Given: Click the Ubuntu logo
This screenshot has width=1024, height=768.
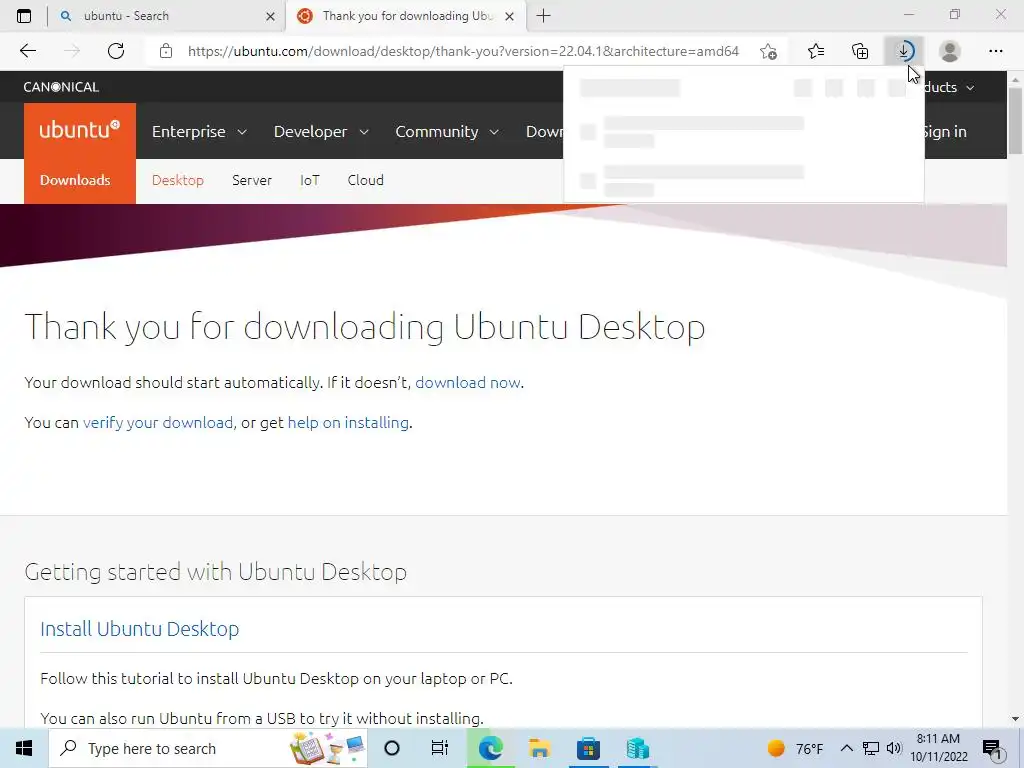Looking at the screenshot, I should point(80,131).
